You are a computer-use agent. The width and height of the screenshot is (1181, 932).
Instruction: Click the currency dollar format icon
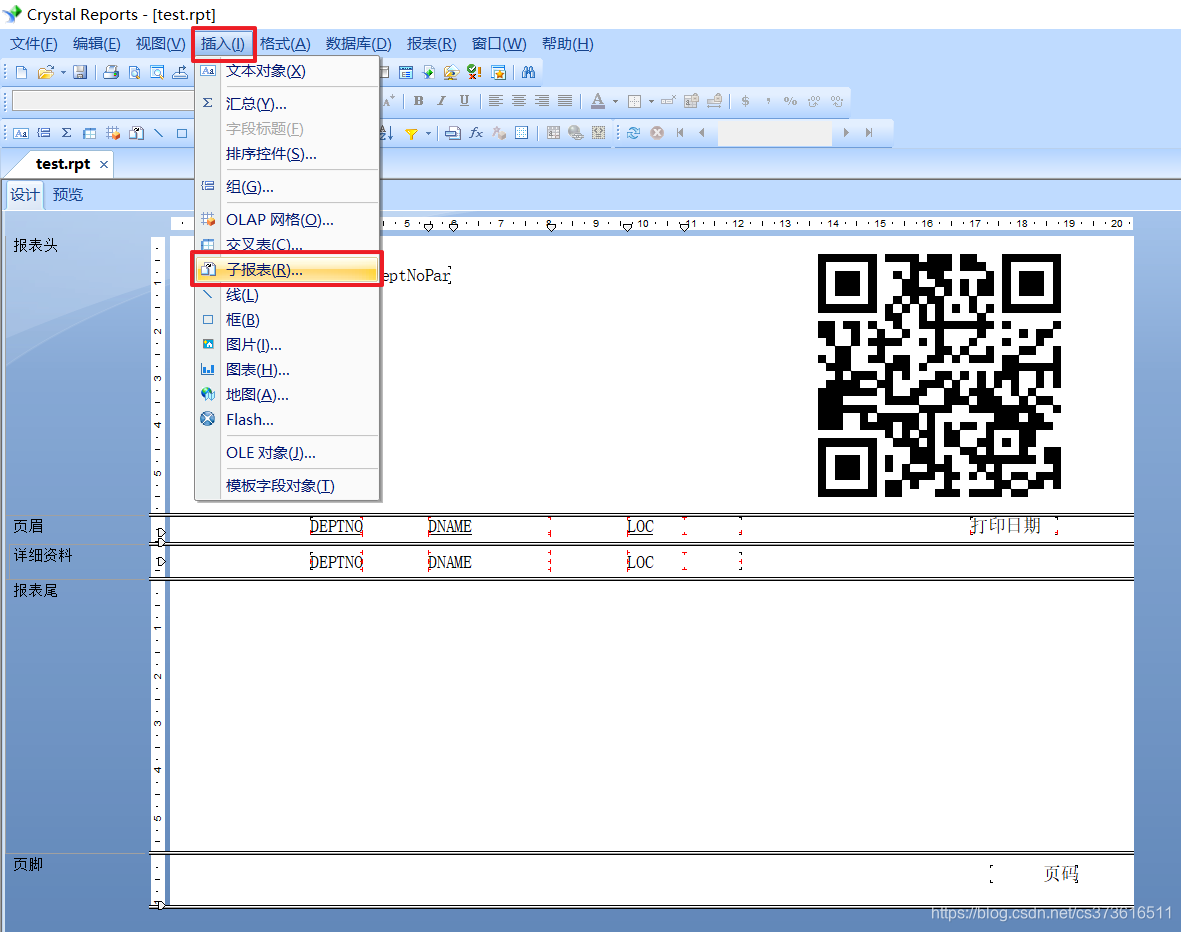745,101
